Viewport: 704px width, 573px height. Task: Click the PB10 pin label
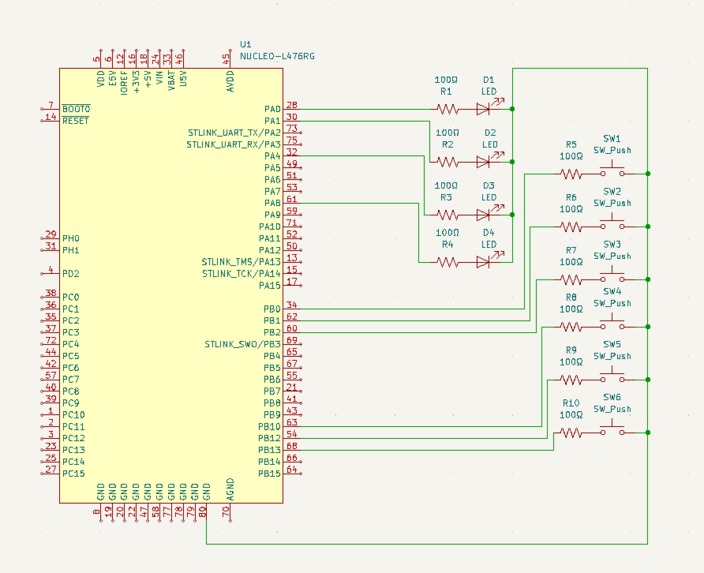pyautogui.click(x=269, y=427)
